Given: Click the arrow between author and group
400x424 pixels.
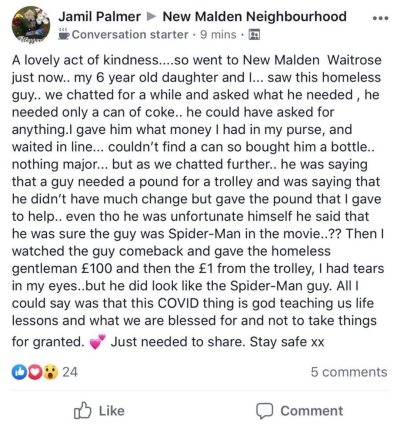Looking at the screenshot, I should [151, 16].
